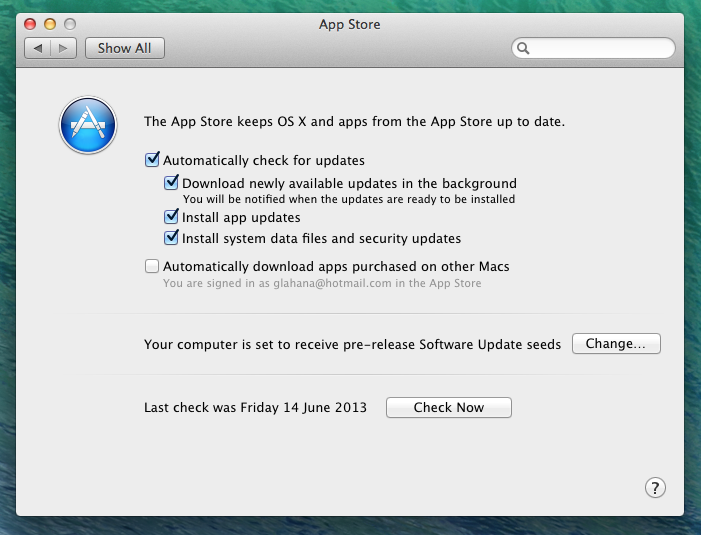
Task: Click Check Now button
Action: tap(449, 408)
